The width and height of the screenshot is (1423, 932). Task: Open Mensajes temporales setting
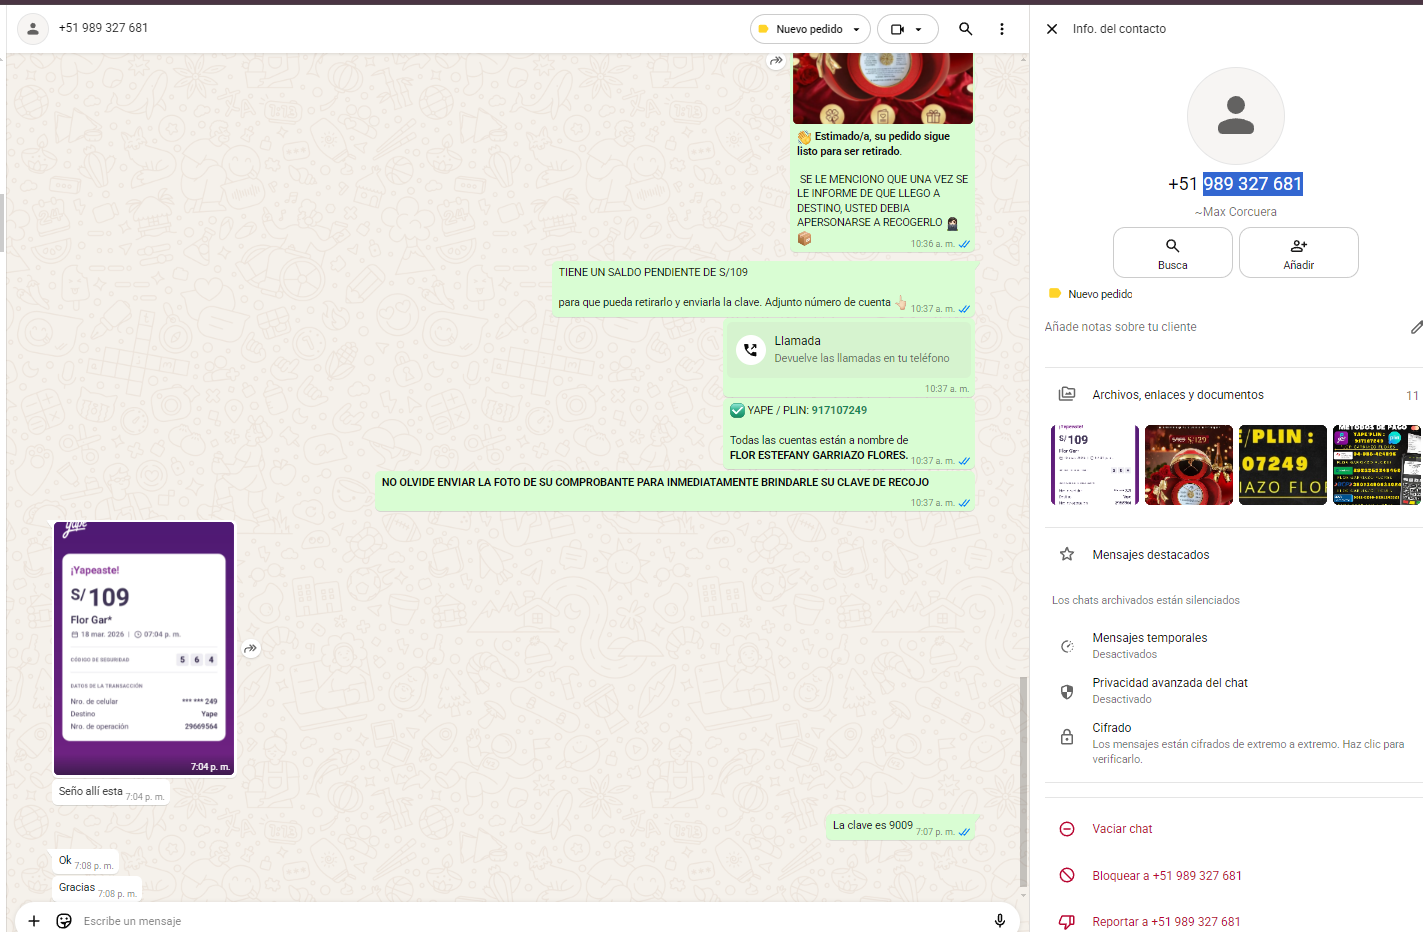pos(1149,645)
